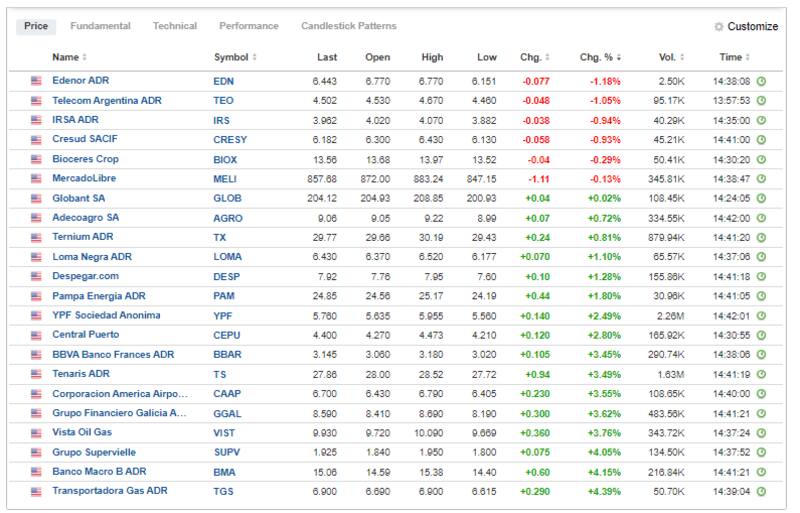The image size is (800, 513).
Task: Select the Candlestick Patterns tab
Action: click(x=348, y=26)
